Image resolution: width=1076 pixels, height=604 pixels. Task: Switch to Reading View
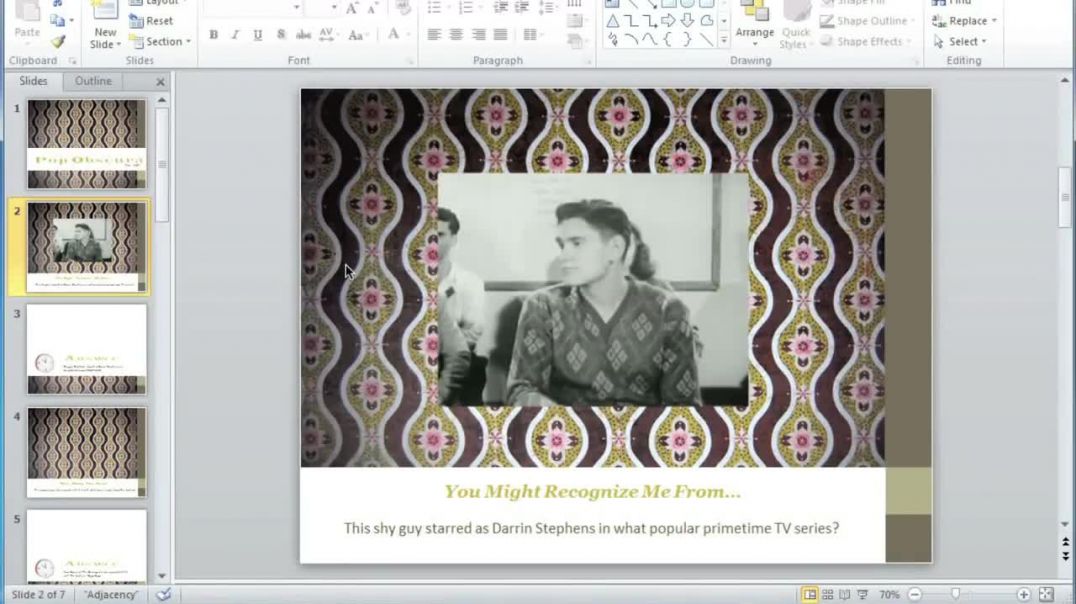tap(845, 594)
